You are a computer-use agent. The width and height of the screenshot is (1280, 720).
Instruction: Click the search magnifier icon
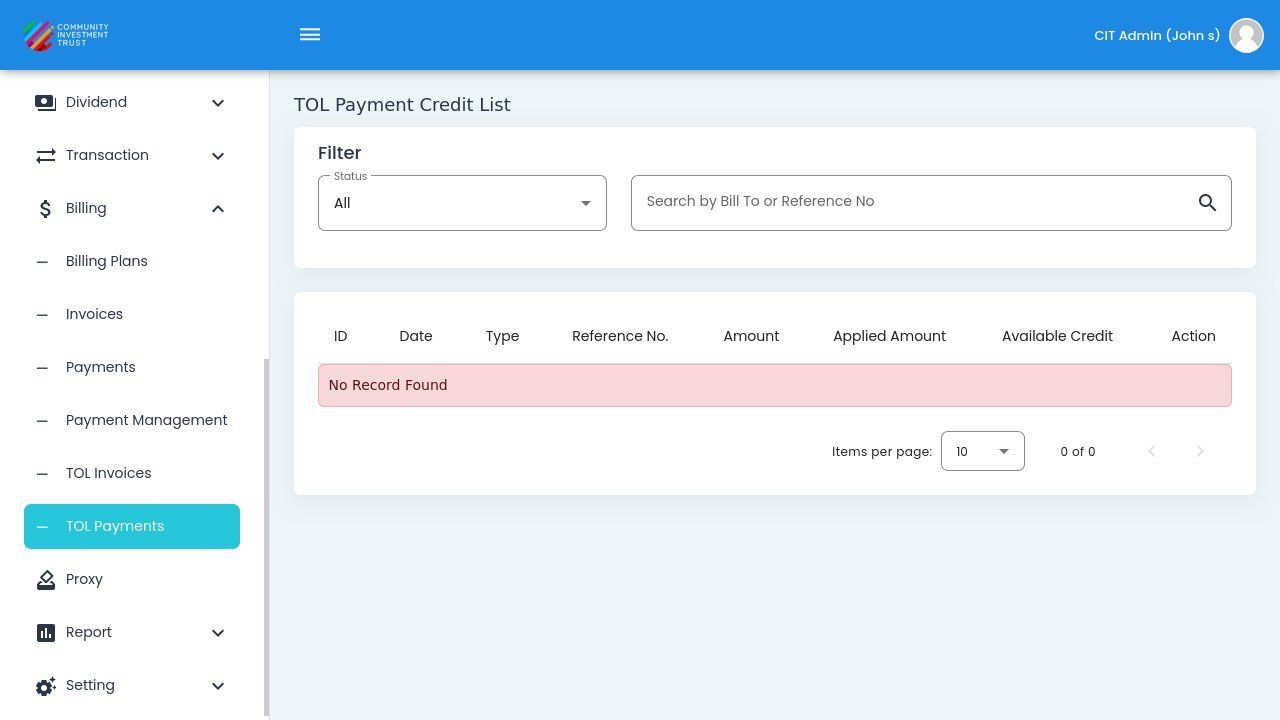1207,203
